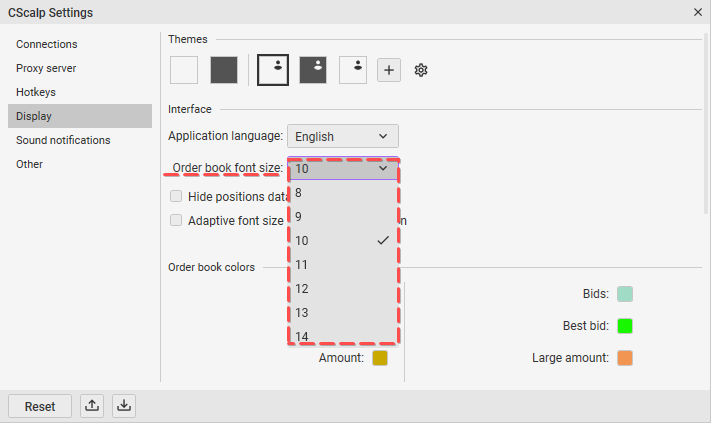Select font size 13 from list
This screenshot has width=711, height=423.
click(x=343, y=313)
